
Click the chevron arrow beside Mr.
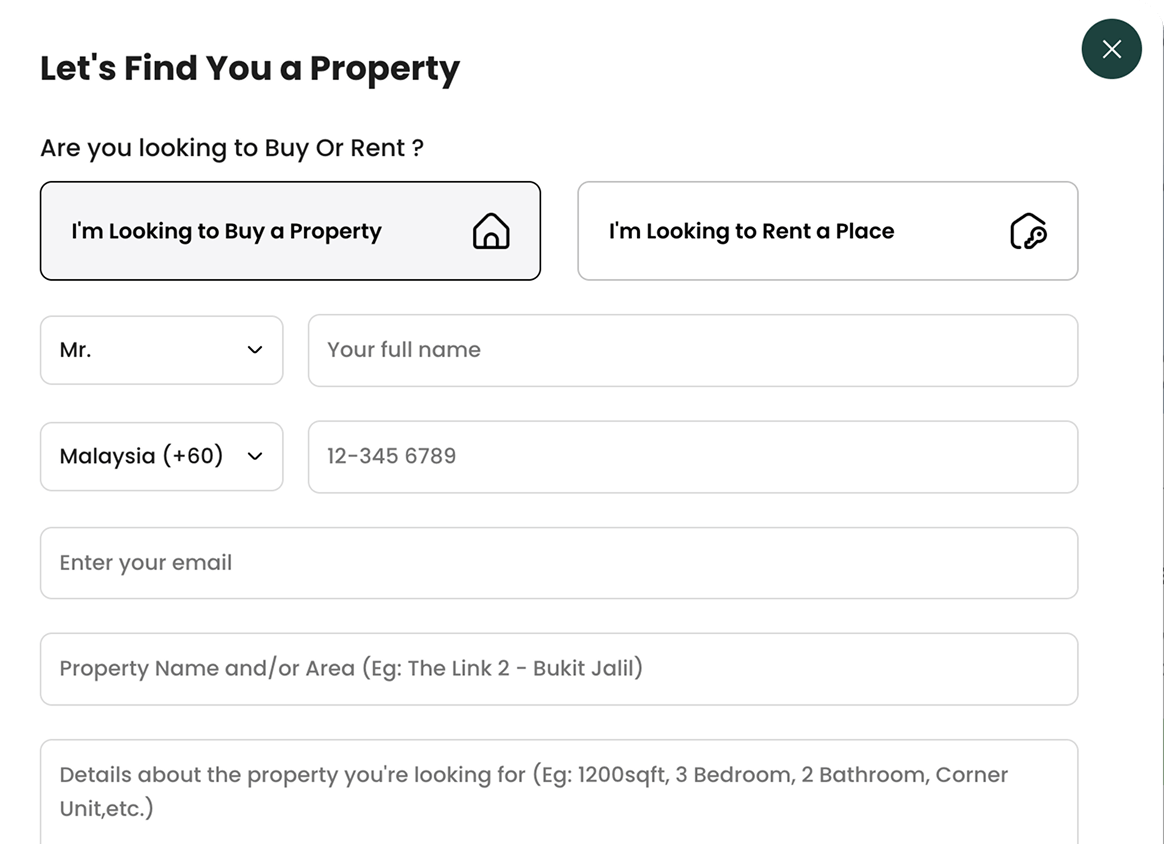(255, 350)
